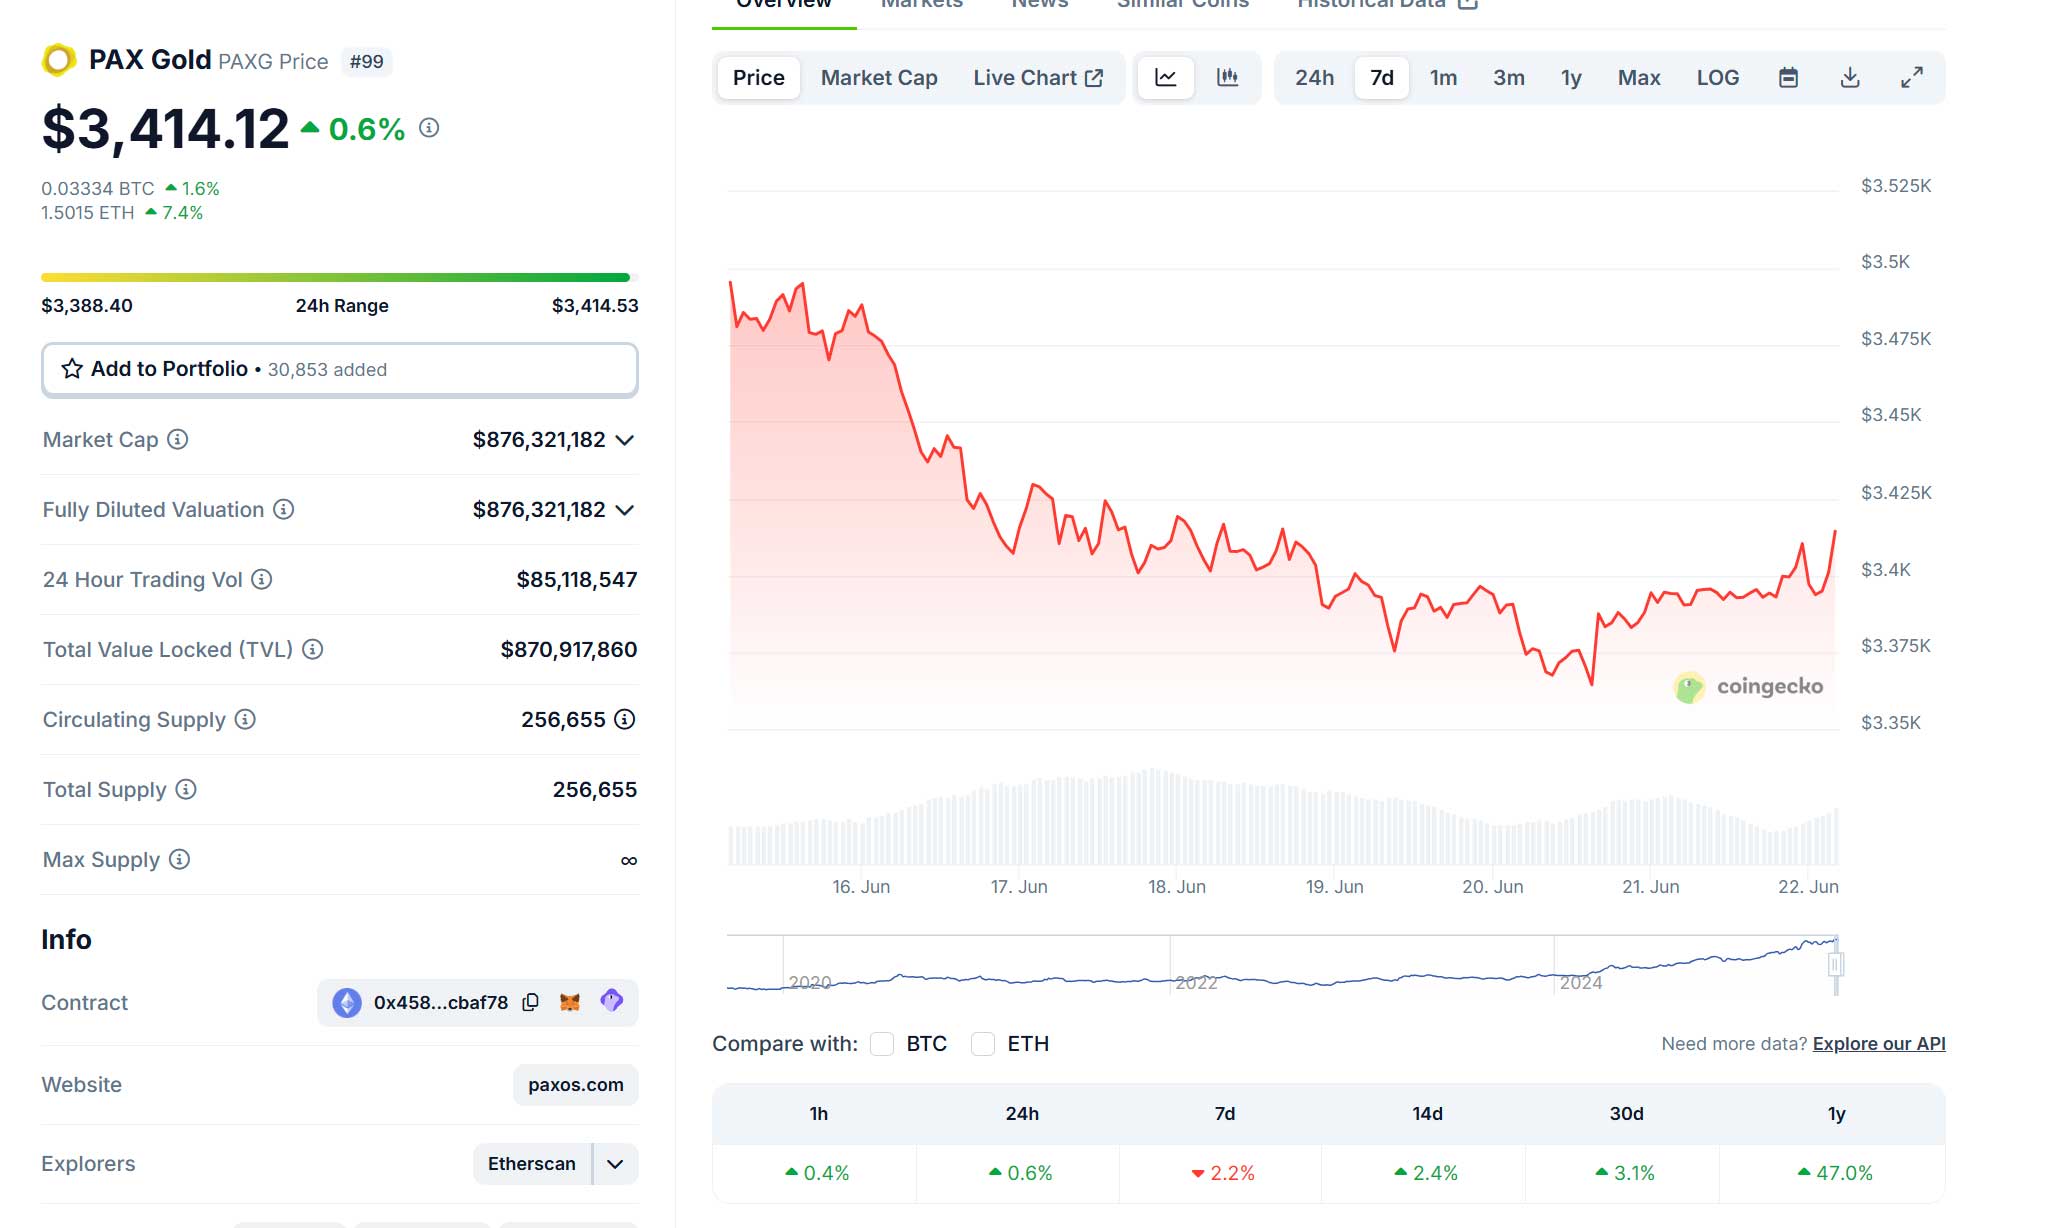The width and height of the screenshot is (2049, 1228).
Task: Click the 7d -2.2% performance cell
Action: [1222, 1173]
